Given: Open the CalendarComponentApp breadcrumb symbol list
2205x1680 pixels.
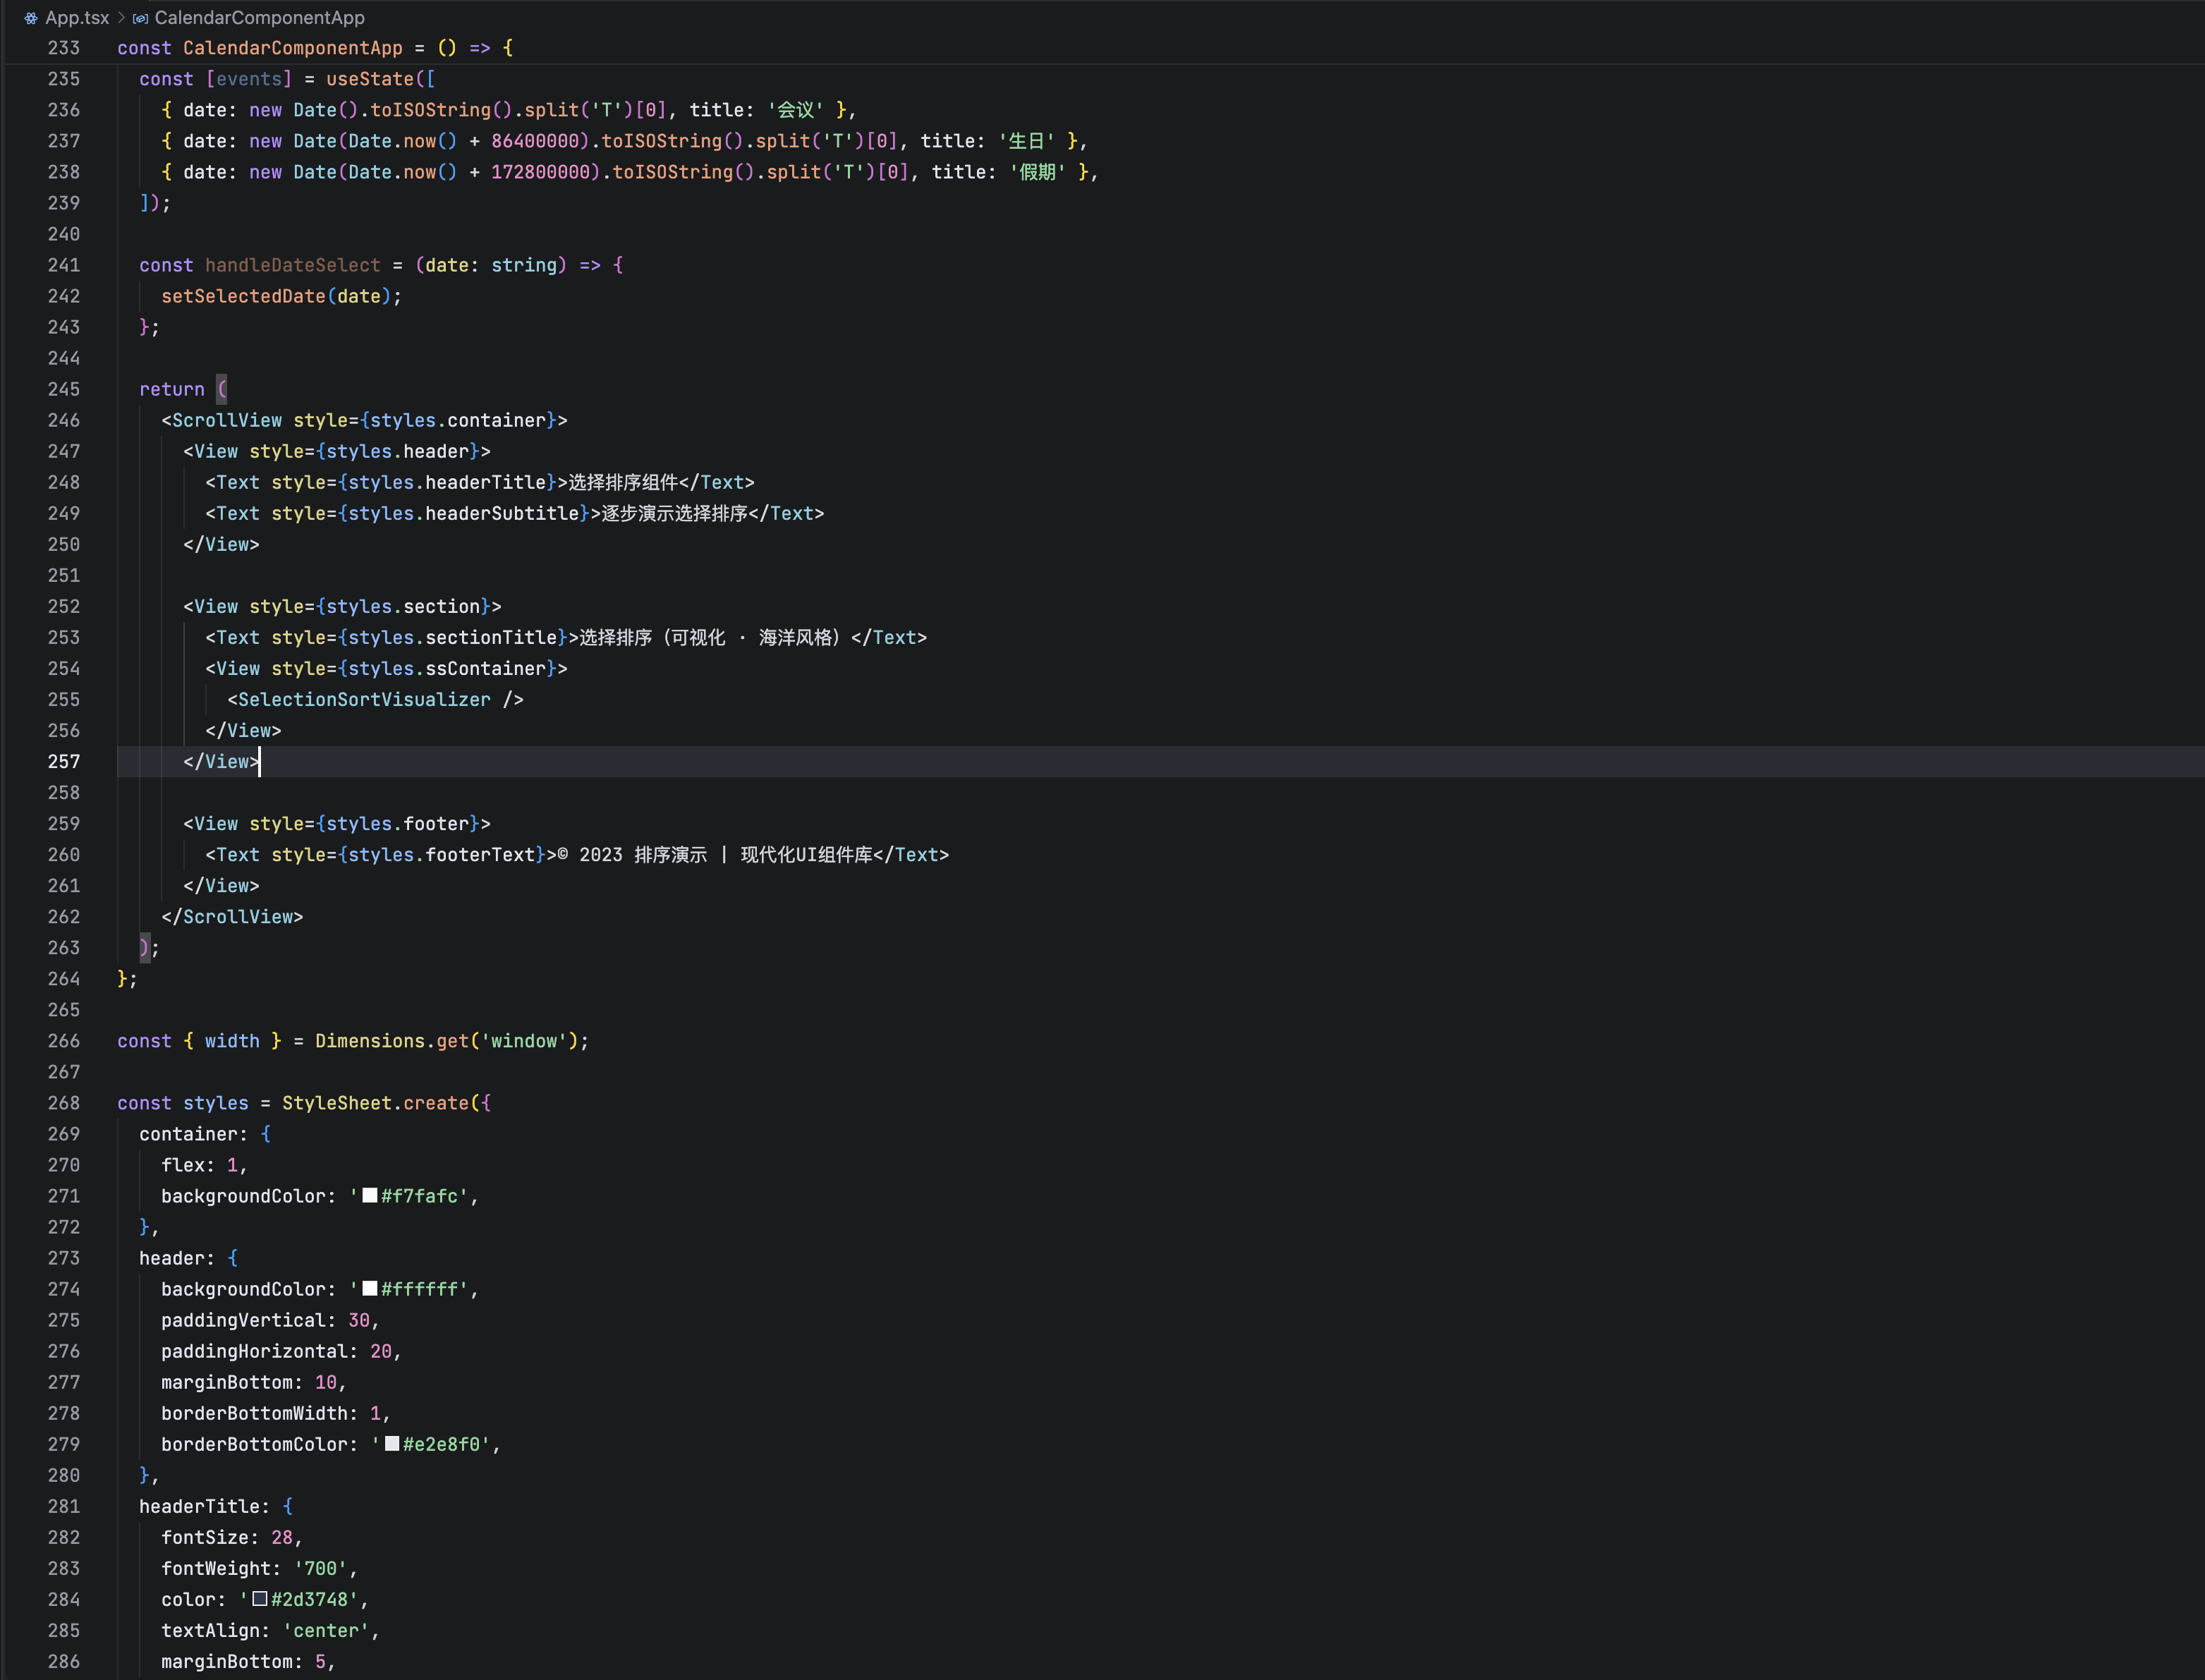Looking at the screenshot, I should pyautogui.click(x=259, y=18).
